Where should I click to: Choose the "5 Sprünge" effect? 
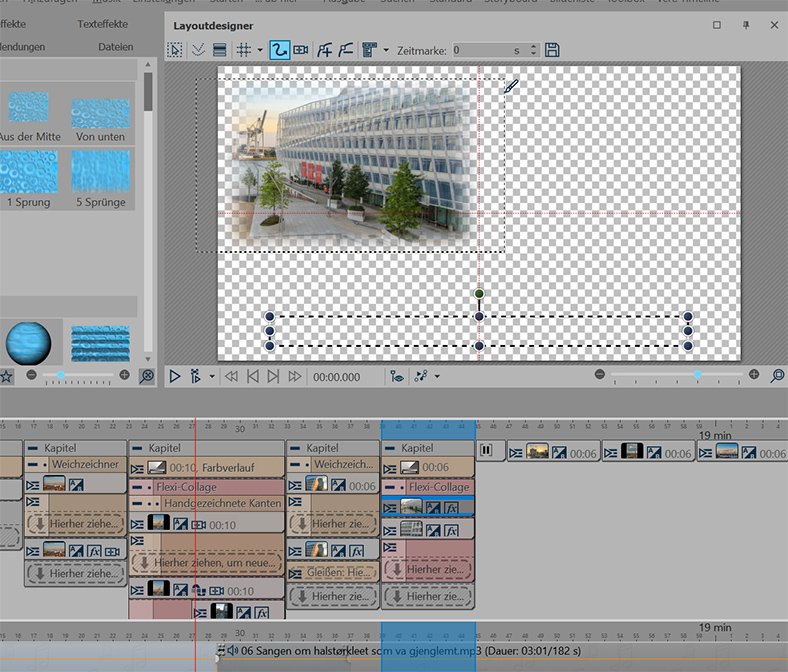click(100, 171)
